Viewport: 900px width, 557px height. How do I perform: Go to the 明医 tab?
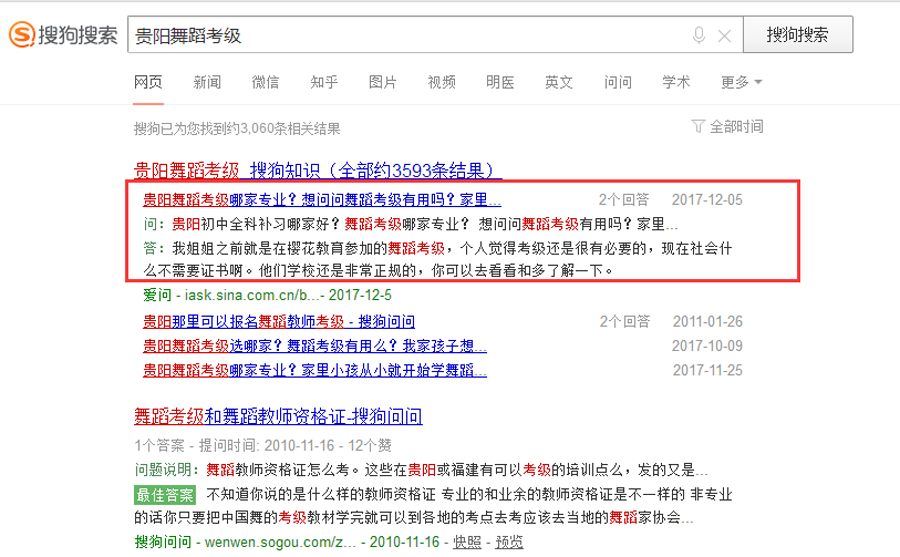500,82
